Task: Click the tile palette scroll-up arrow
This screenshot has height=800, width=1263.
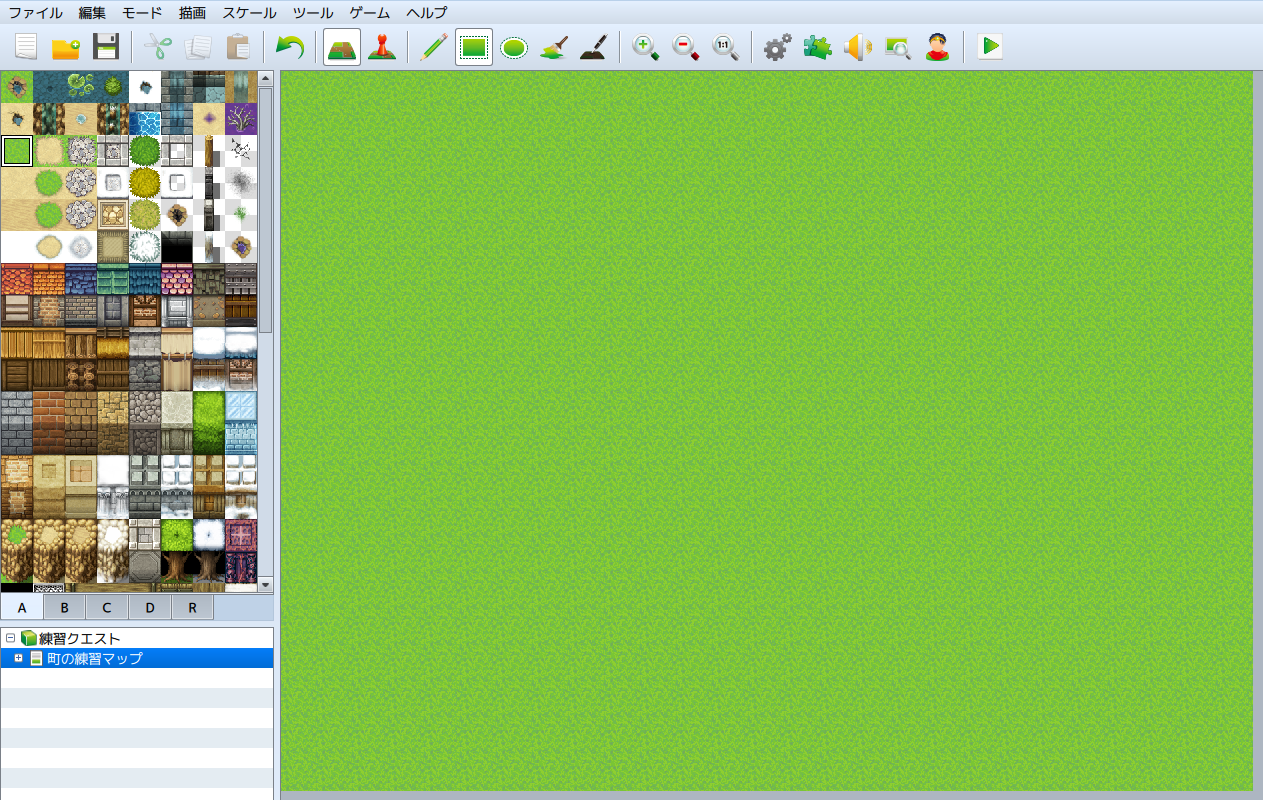Action: coord(266,78)
